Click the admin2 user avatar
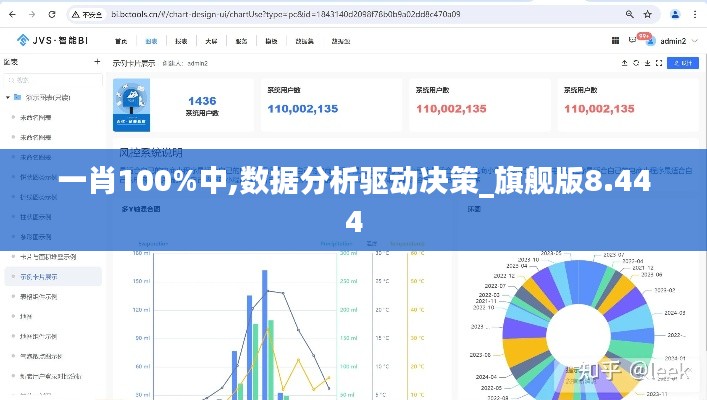The height and width of the screenshot is (400, 707). click(x=651, y=41)
